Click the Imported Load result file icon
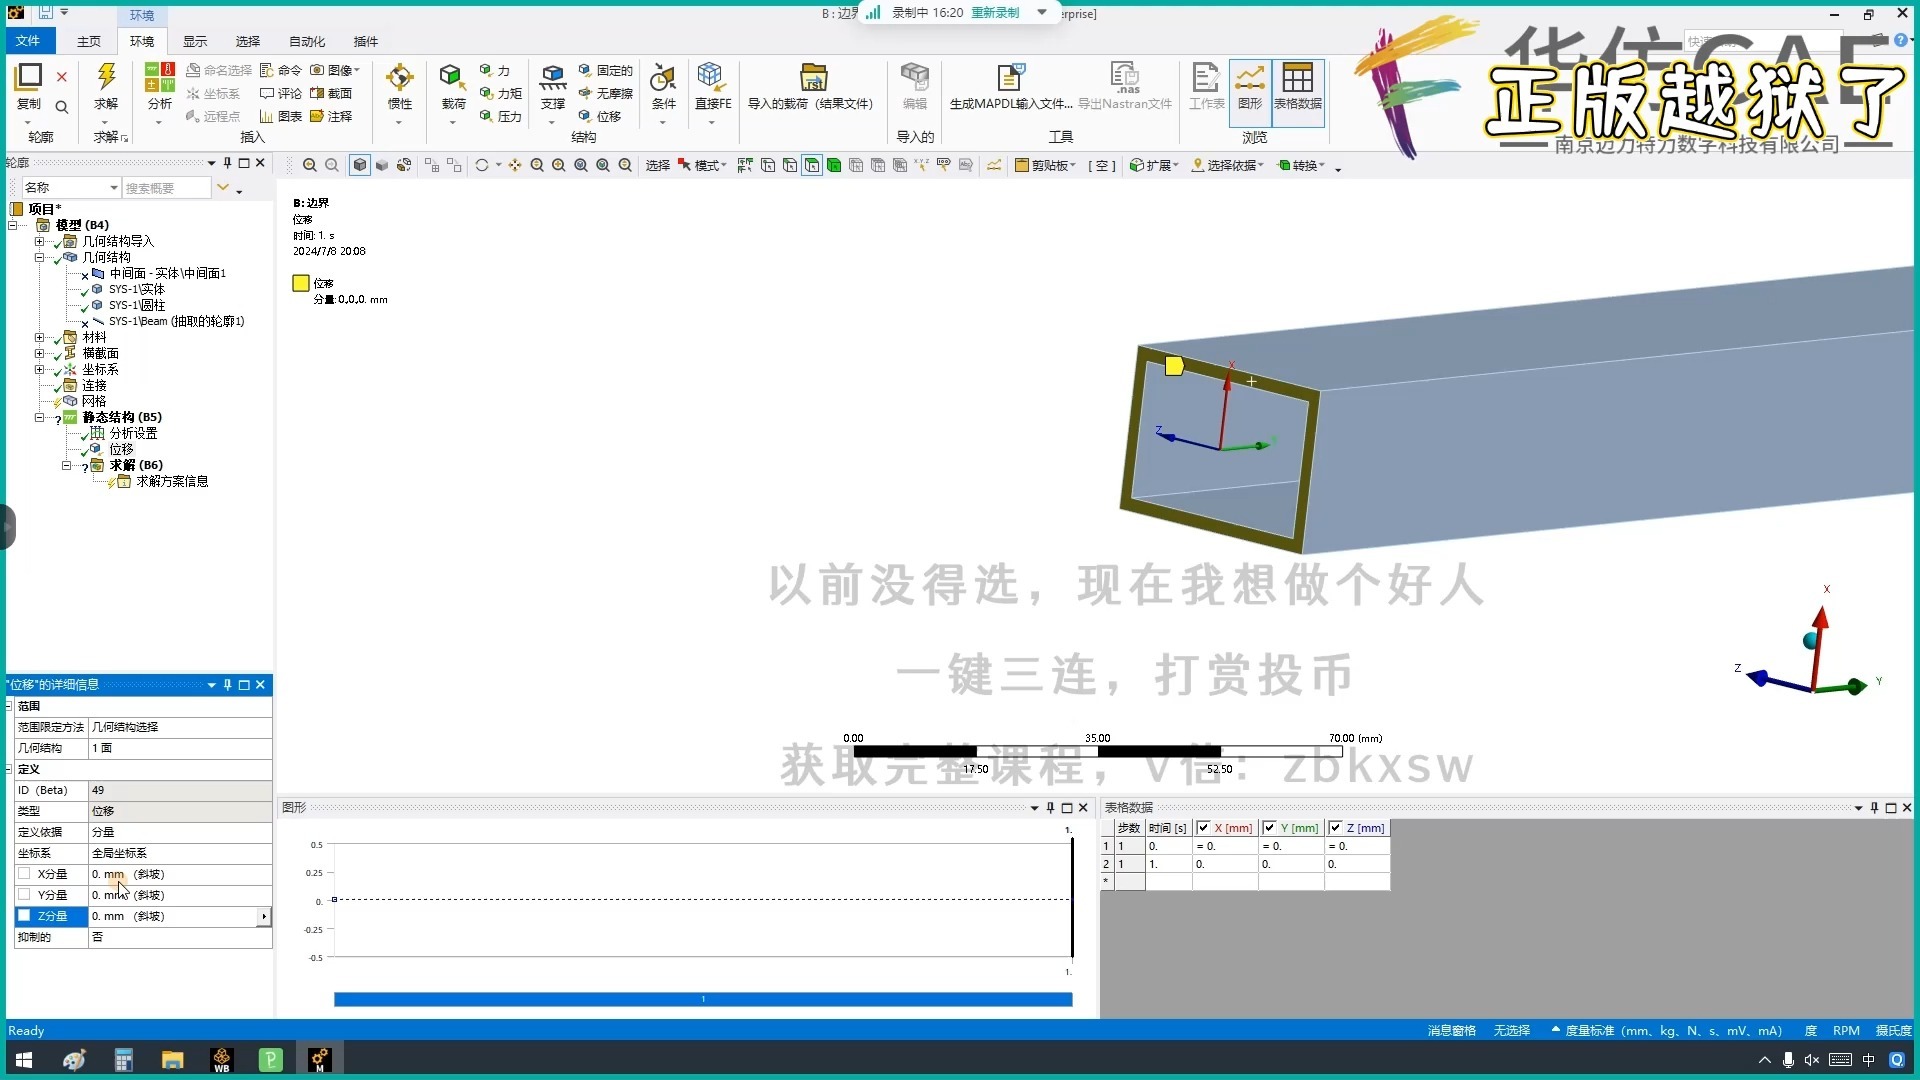This screenshot has height=1080, width=1920. [x=813, y=78]
